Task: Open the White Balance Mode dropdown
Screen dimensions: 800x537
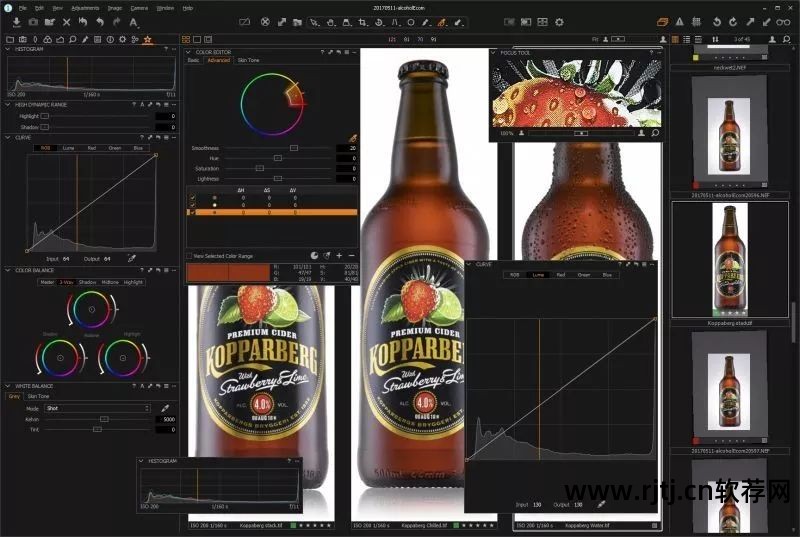Action: 98,408
